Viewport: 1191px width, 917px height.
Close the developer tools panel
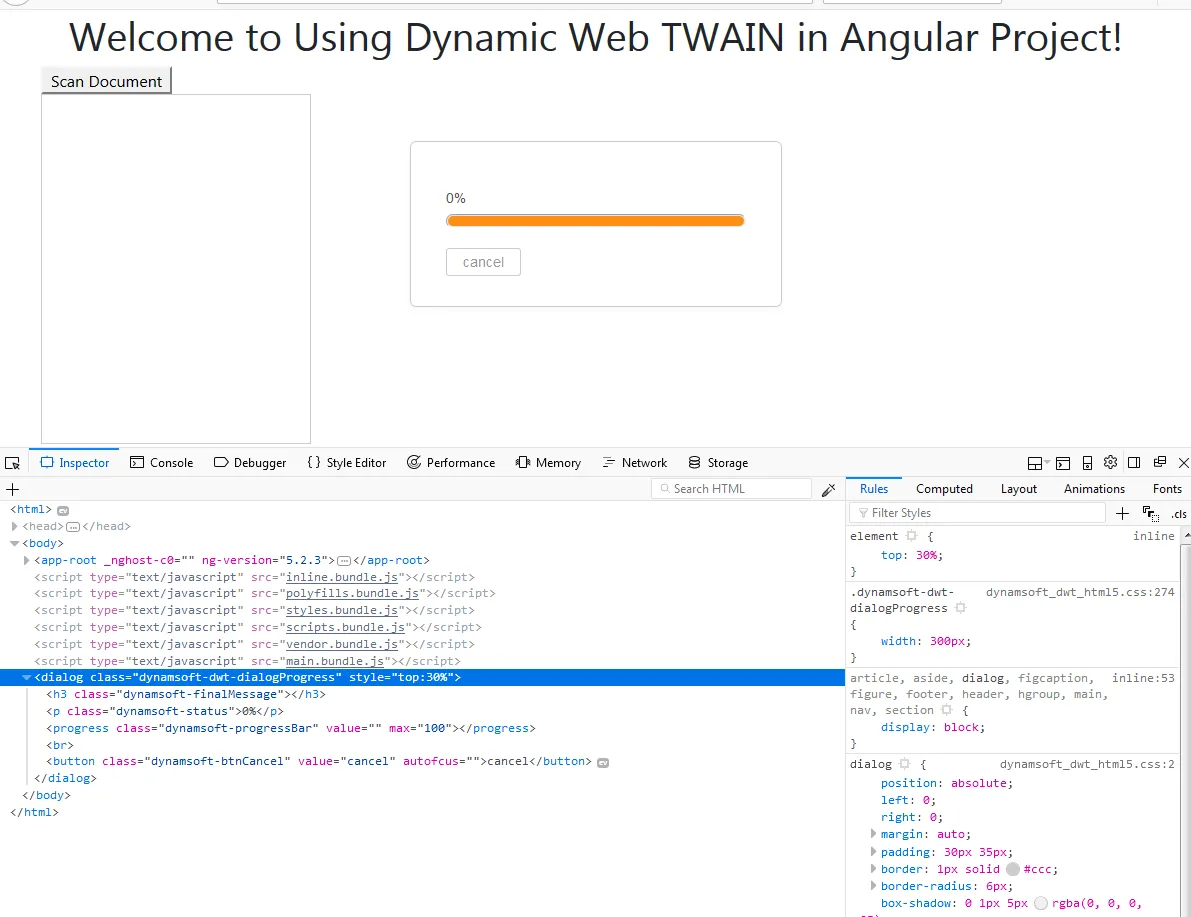coord(1183,462)
